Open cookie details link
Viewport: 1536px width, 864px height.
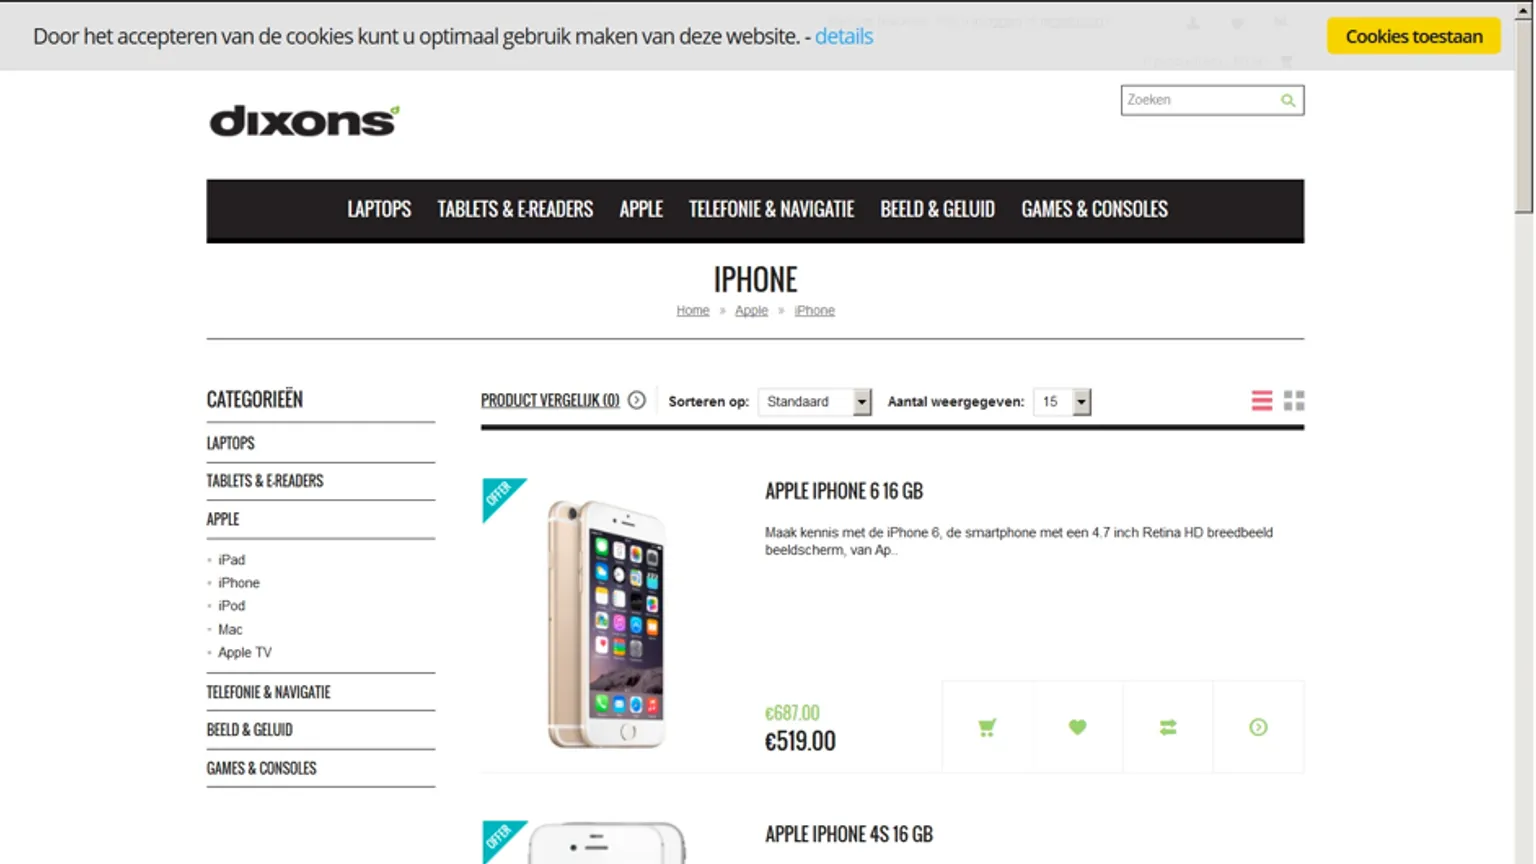point(844,36)
